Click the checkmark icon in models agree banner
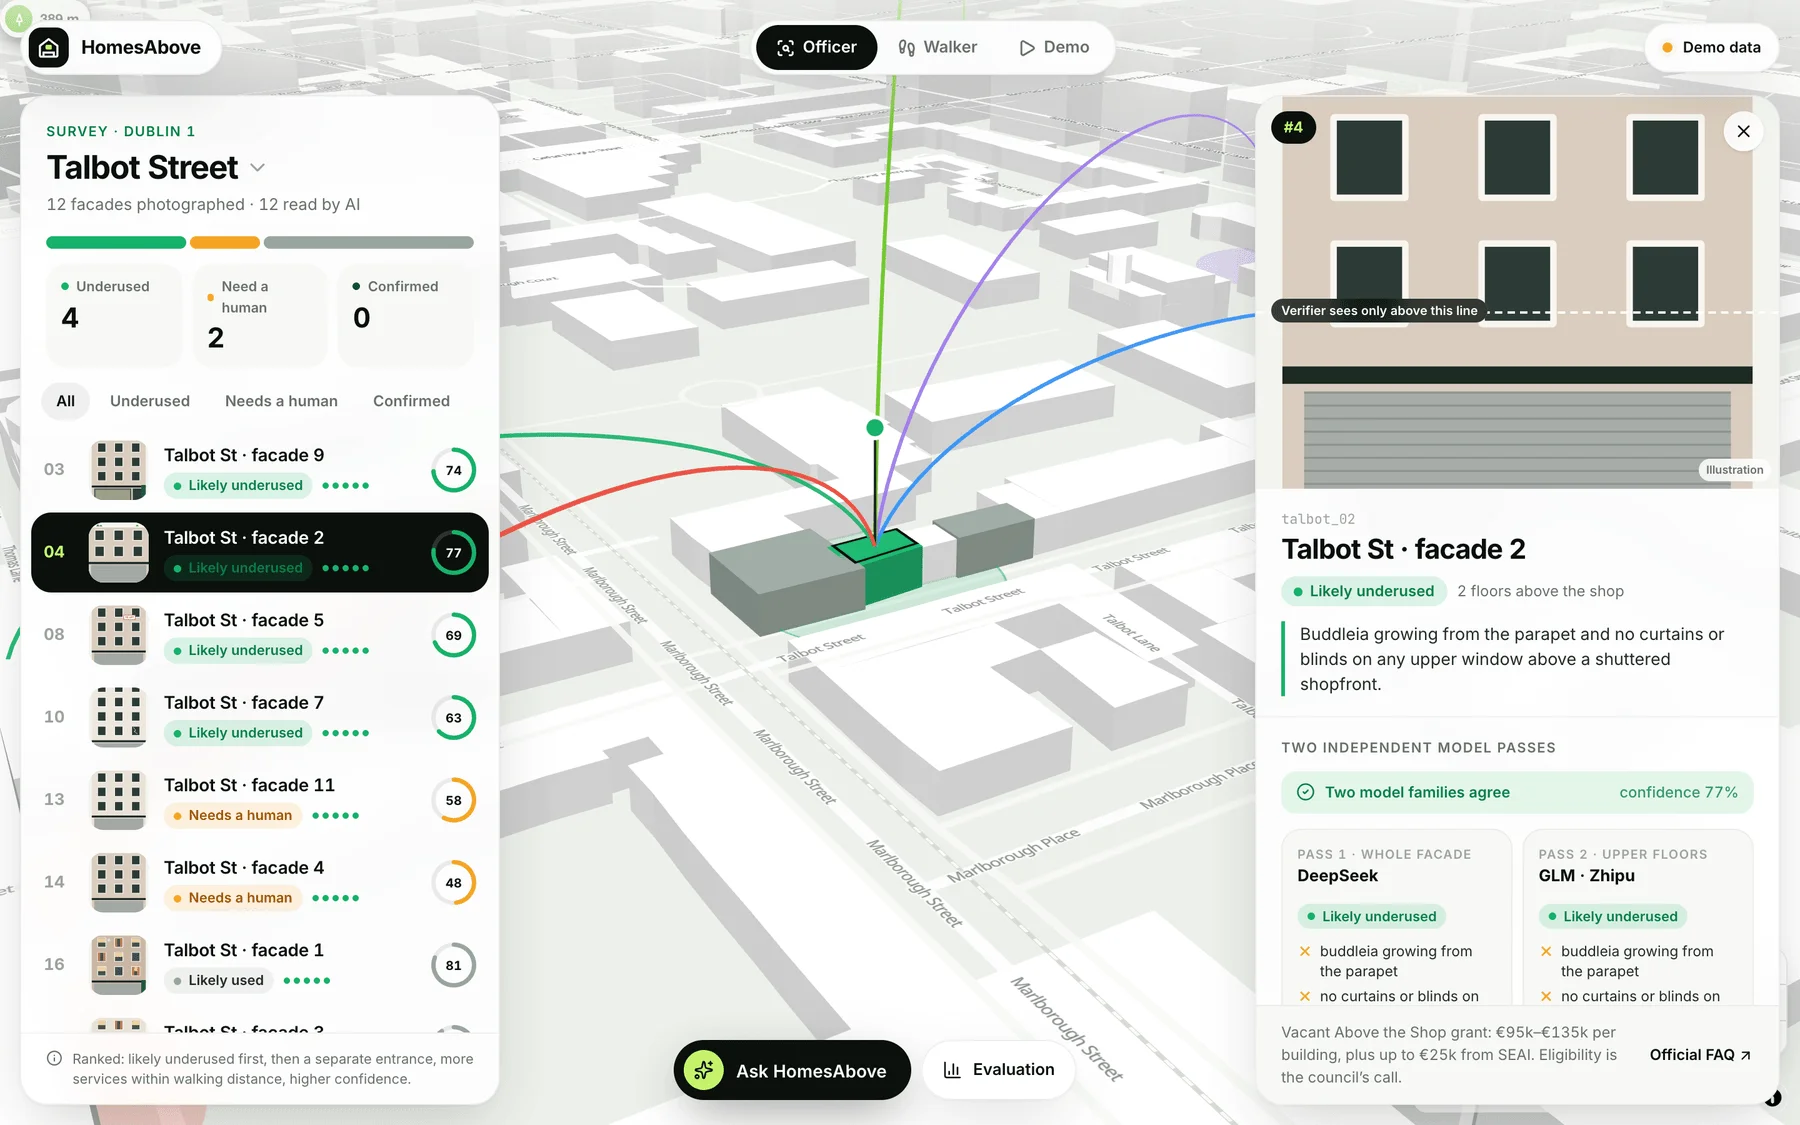Screen dimensions: 1800x1125 pos(1305,792)
